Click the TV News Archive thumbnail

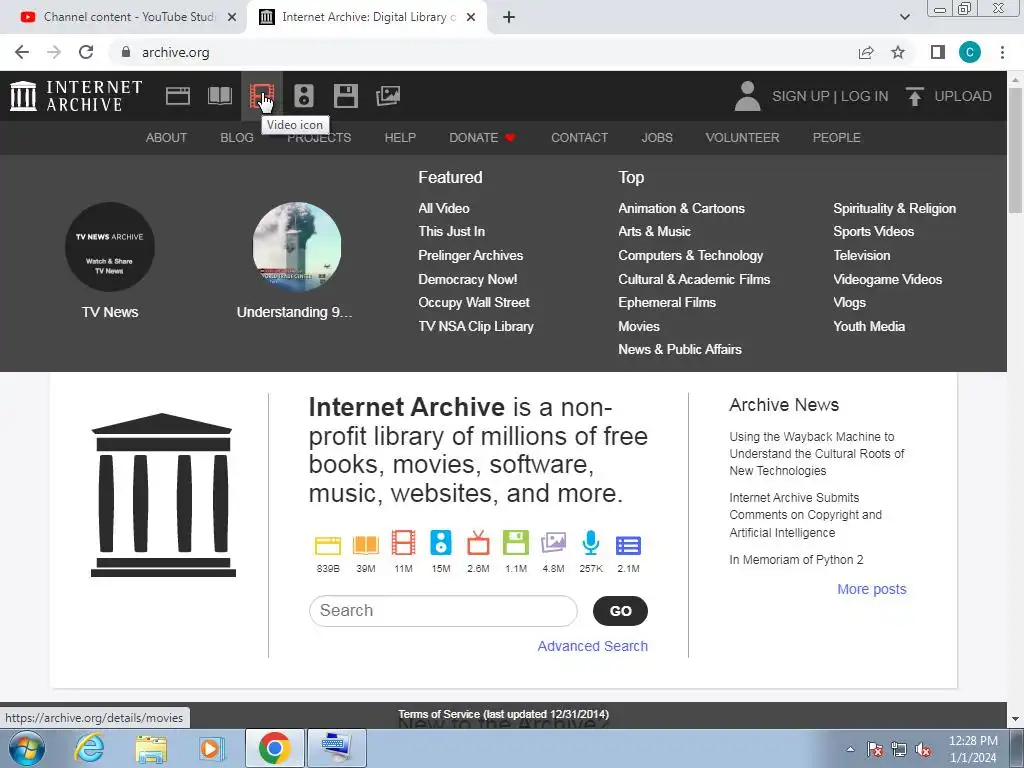pos(110,247)
